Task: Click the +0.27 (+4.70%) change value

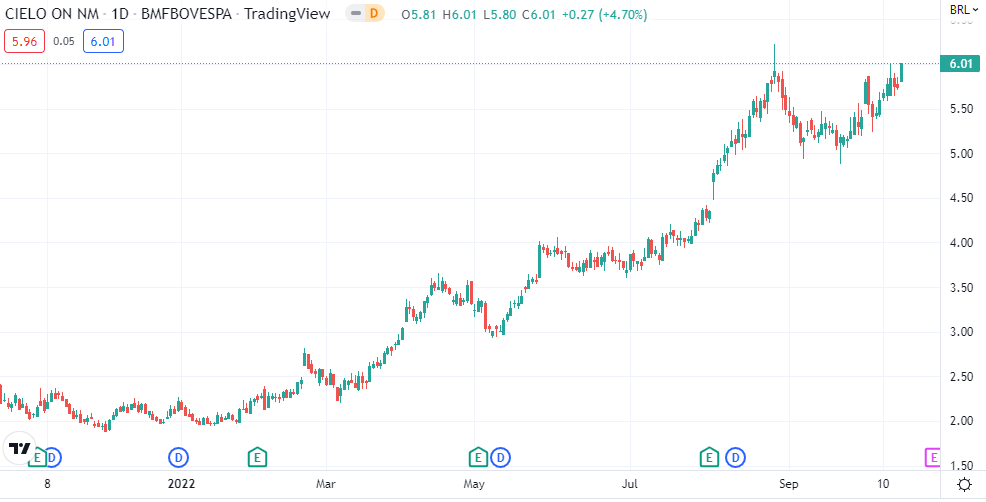Action: click(x=604, y=14)
